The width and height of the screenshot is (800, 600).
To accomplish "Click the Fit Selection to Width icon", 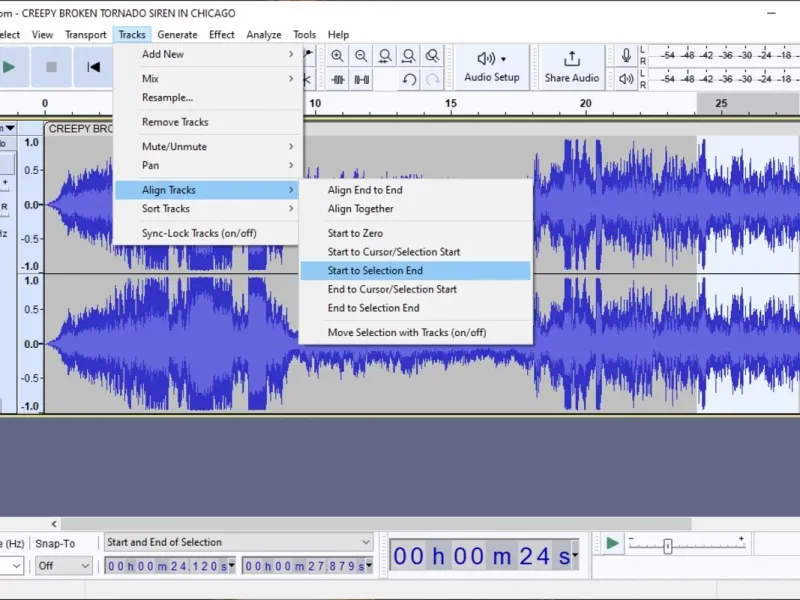I will [385, 56].
